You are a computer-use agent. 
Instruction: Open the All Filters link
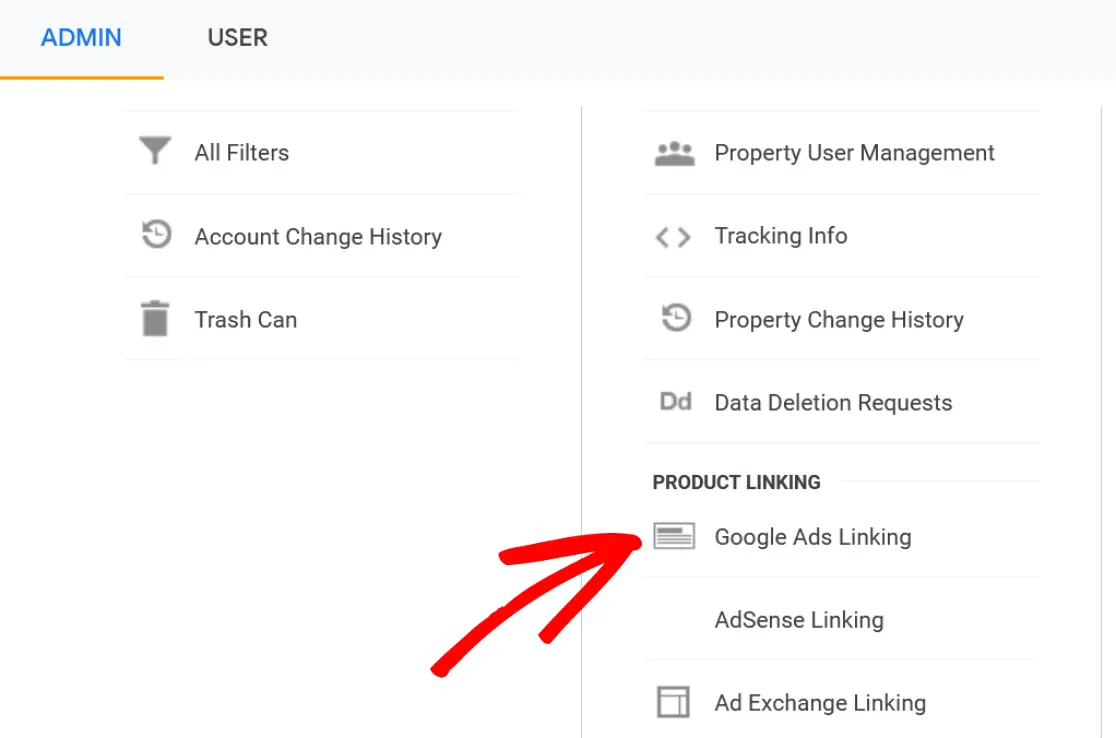point(242,153)
